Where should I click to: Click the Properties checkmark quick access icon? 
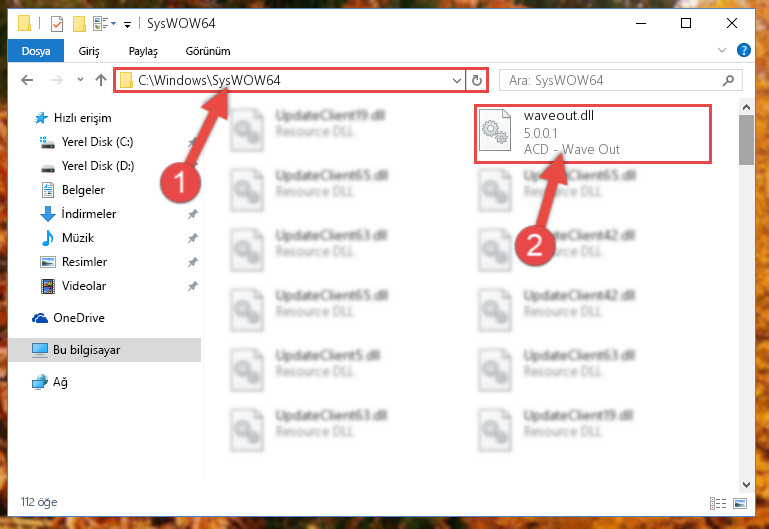pos(57,24)
